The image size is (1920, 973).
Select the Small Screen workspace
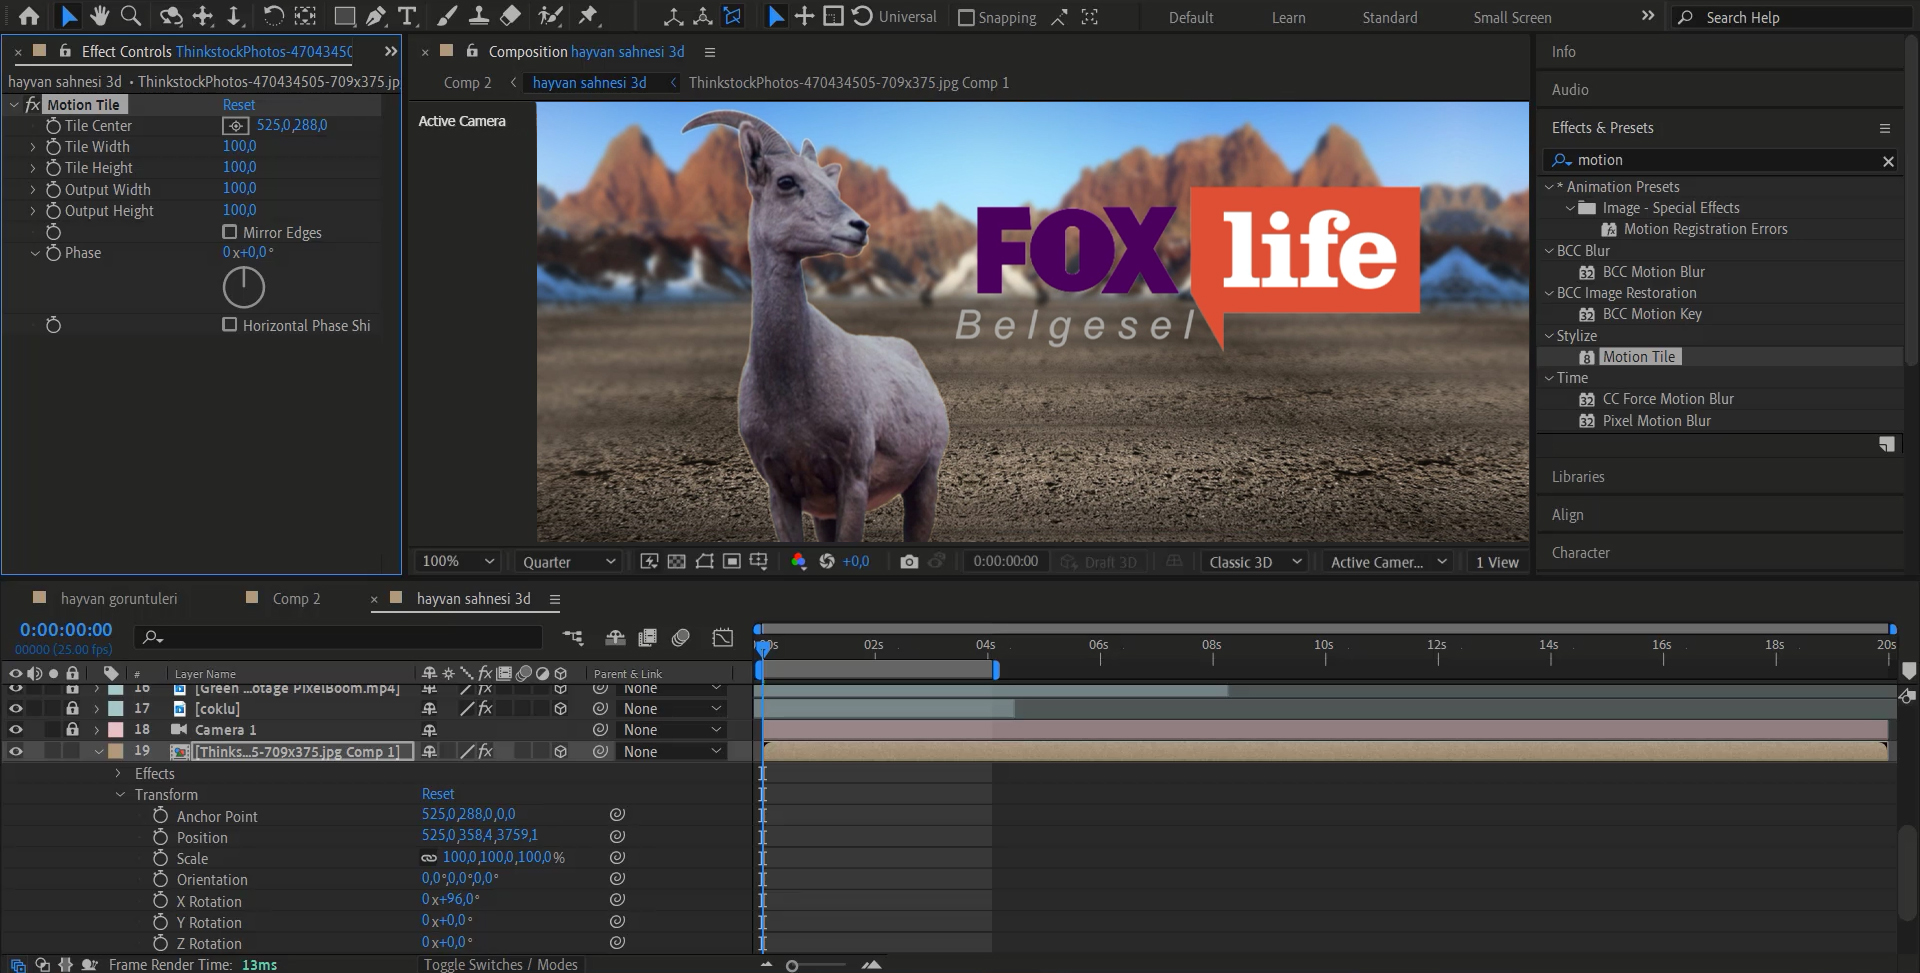pyautogui.click(x=1512, y=18)
